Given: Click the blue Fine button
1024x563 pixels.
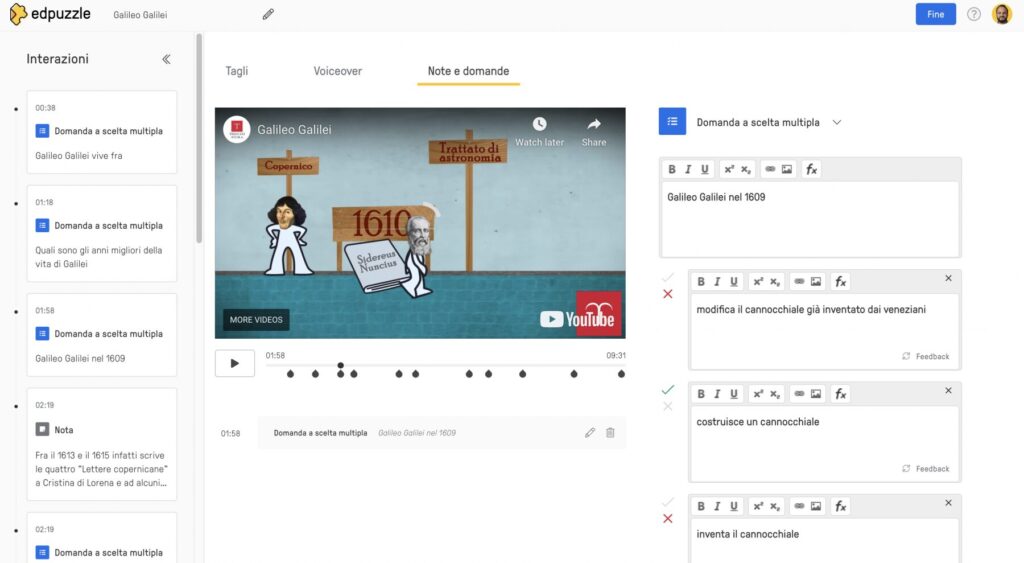Looking at the screenshot, I should (x=935, y=14).
